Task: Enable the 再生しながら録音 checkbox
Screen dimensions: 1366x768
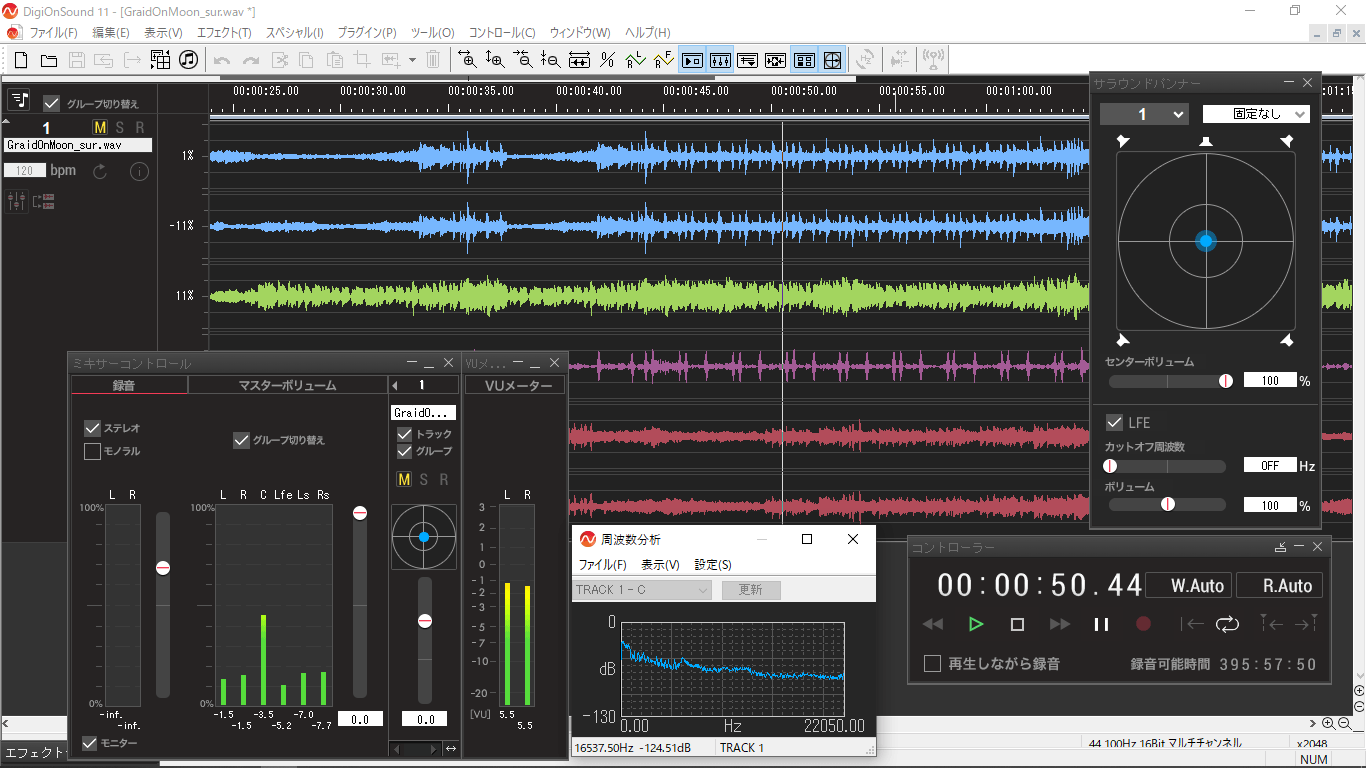Action: tap(932, 664)
